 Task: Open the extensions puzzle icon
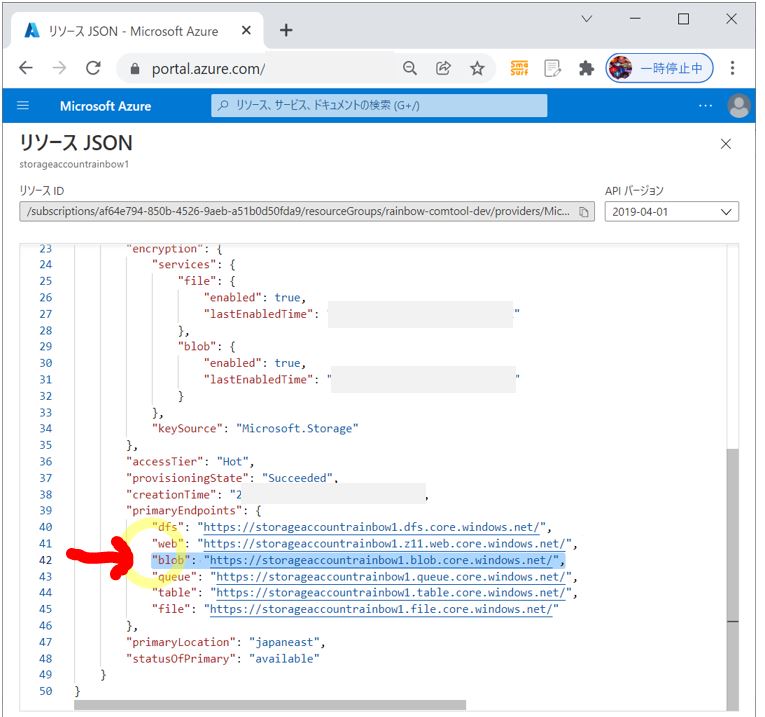[586, 68]
